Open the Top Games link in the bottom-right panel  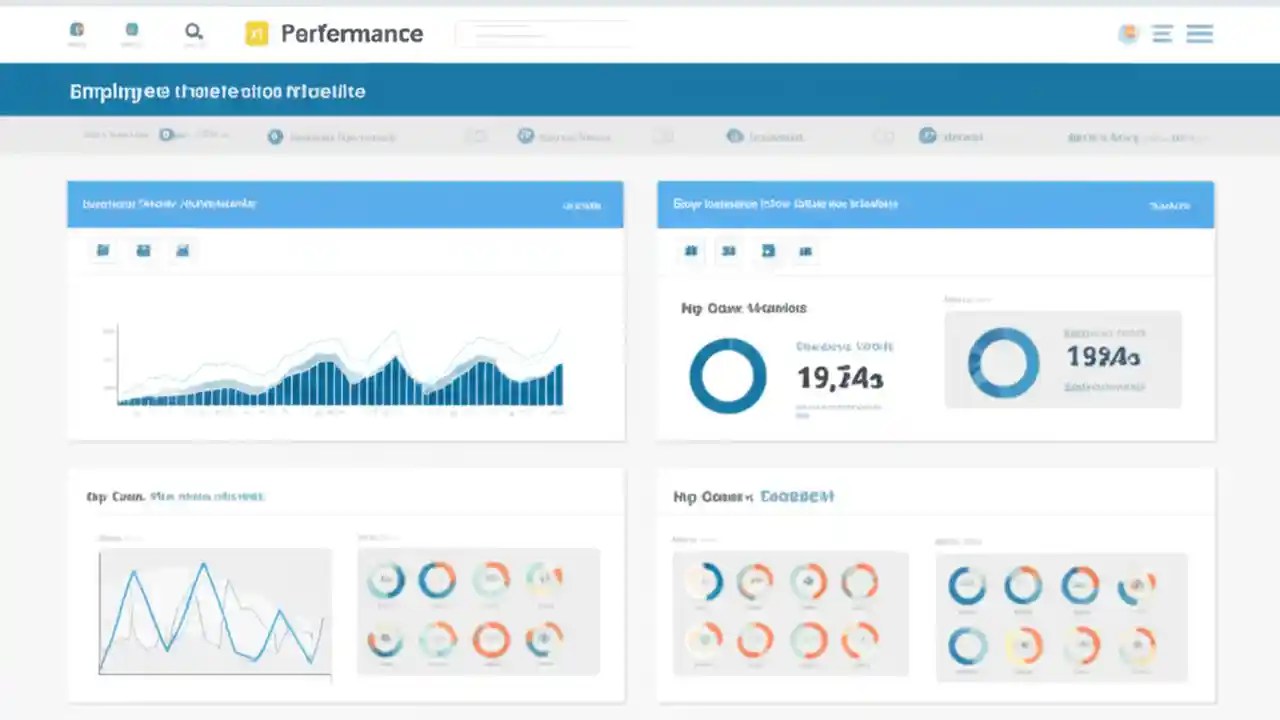pyautogui.click(x=797, y=496)
